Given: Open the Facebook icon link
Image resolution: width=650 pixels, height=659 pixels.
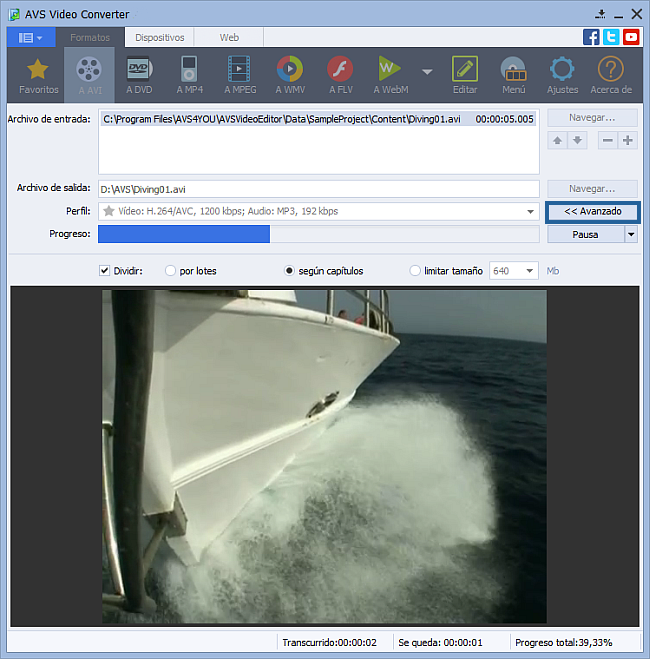Looking at the screenshot, I should [x=591, y=37].
